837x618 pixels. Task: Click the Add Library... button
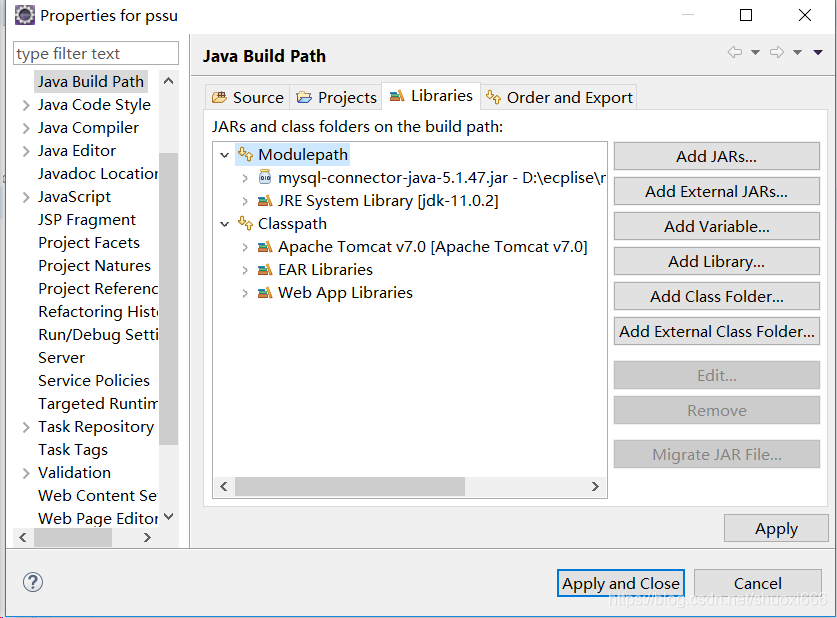pos(716,261)
